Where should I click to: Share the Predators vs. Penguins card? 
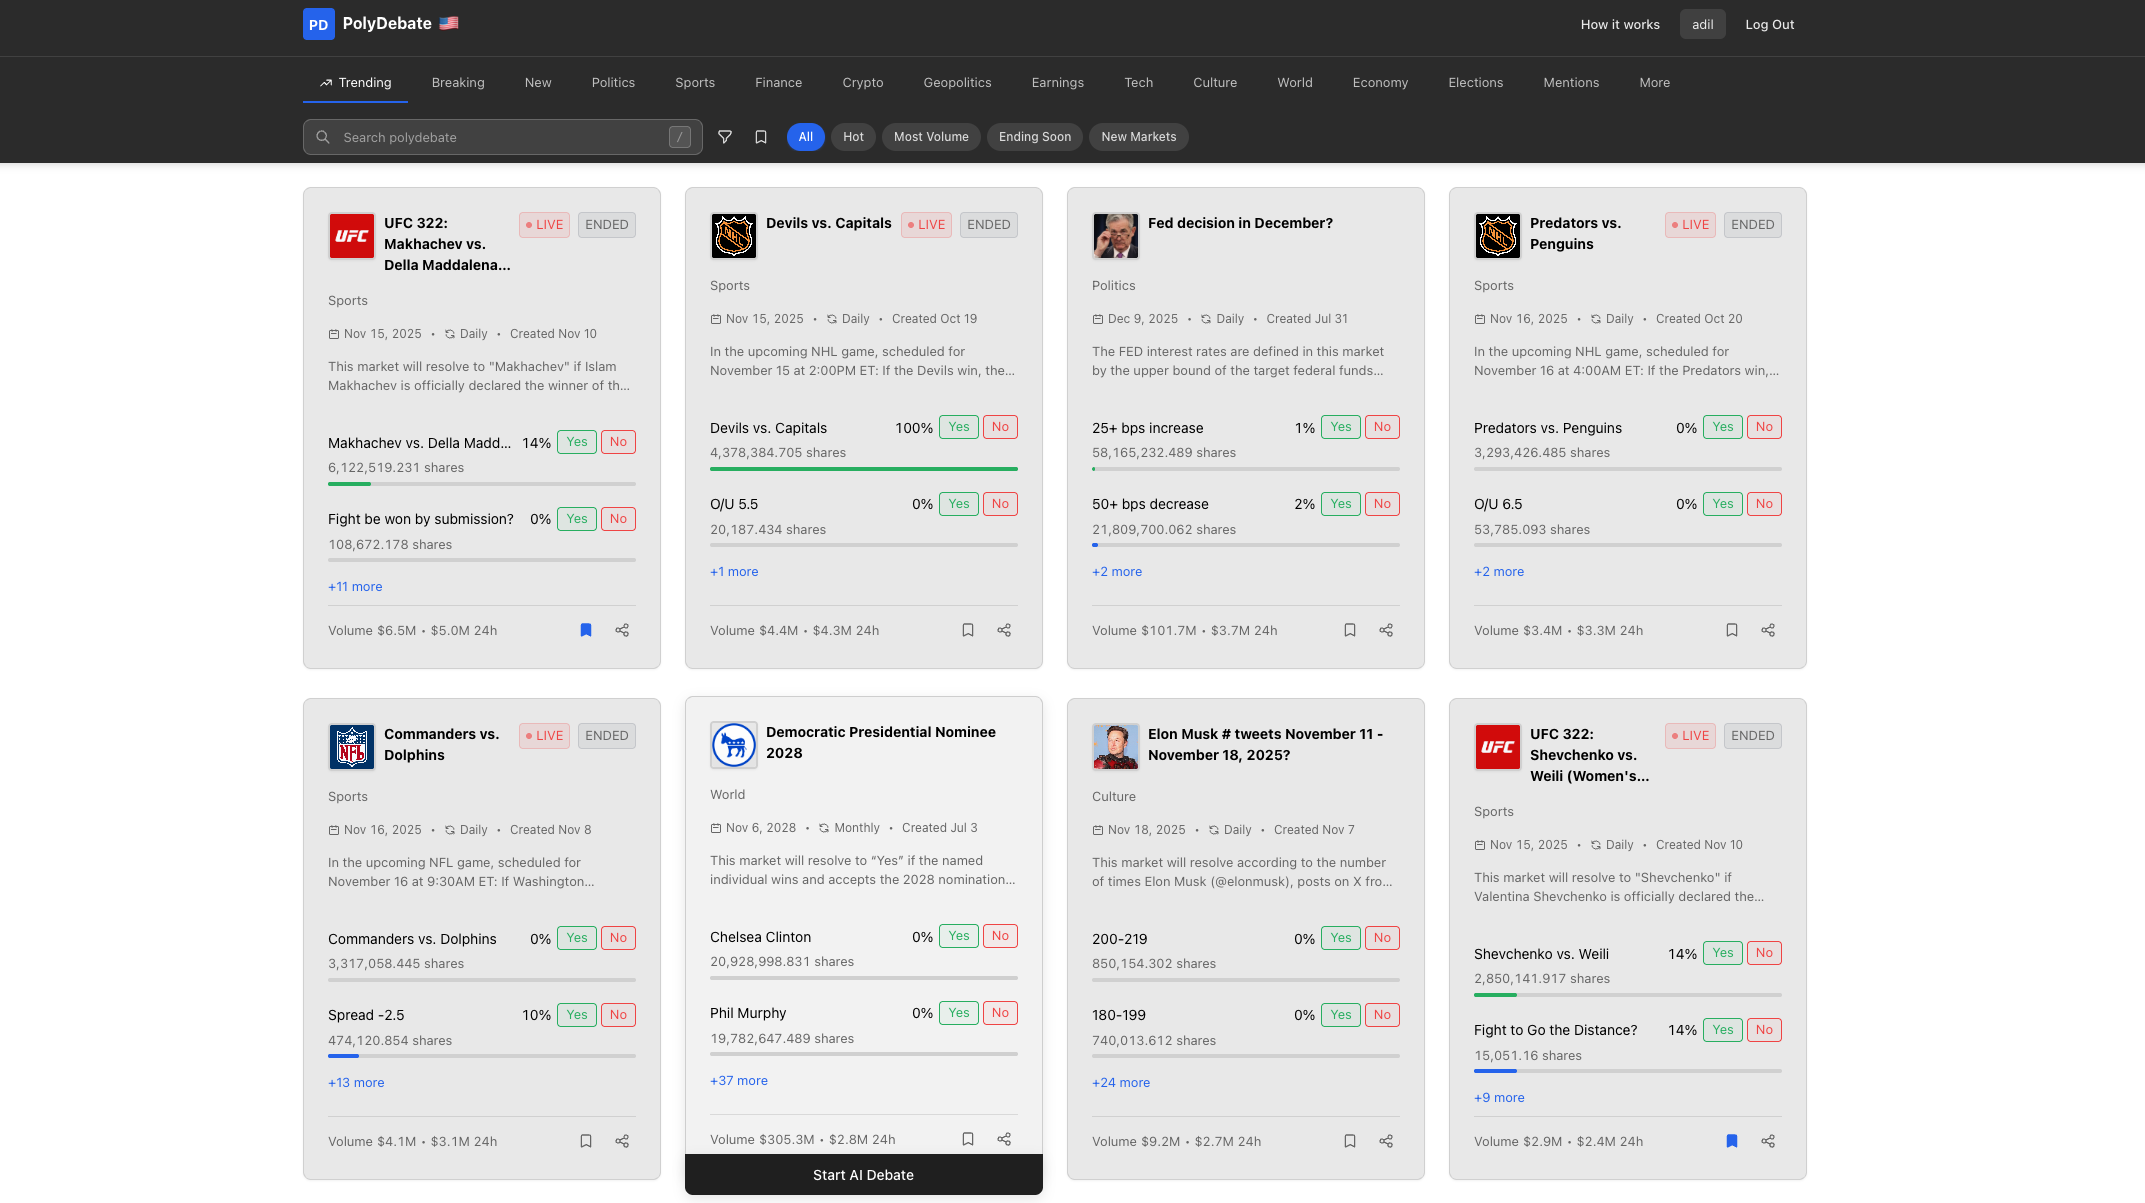tap(1768, 630)
